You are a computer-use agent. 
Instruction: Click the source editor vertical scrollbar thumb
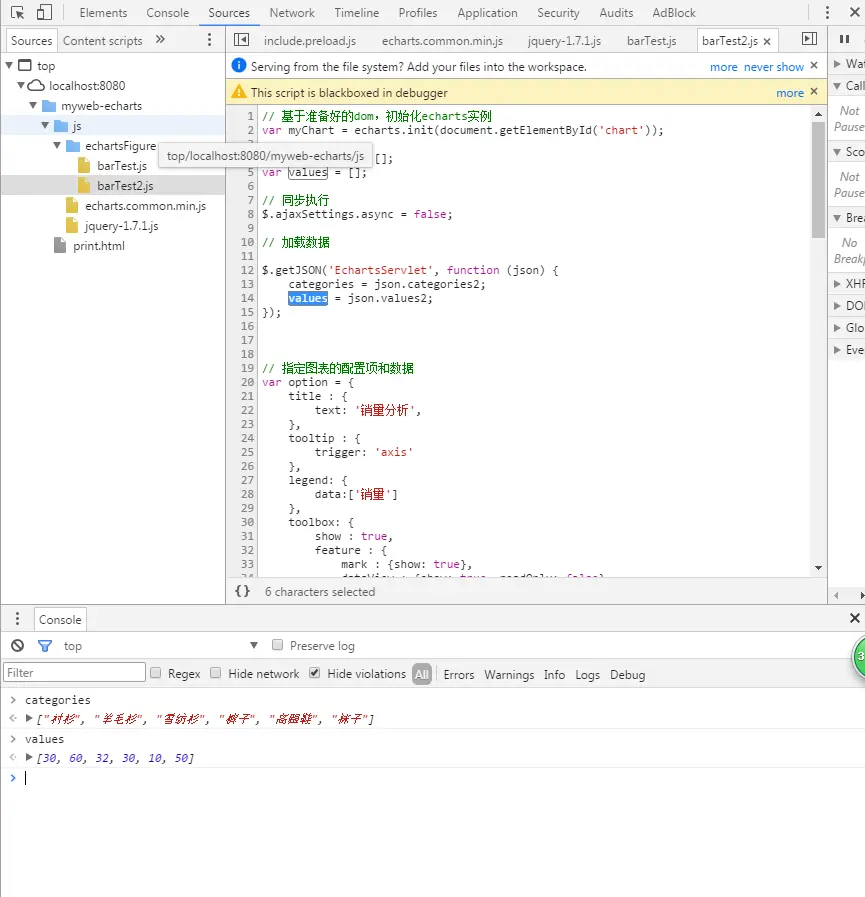coord(818,180)
